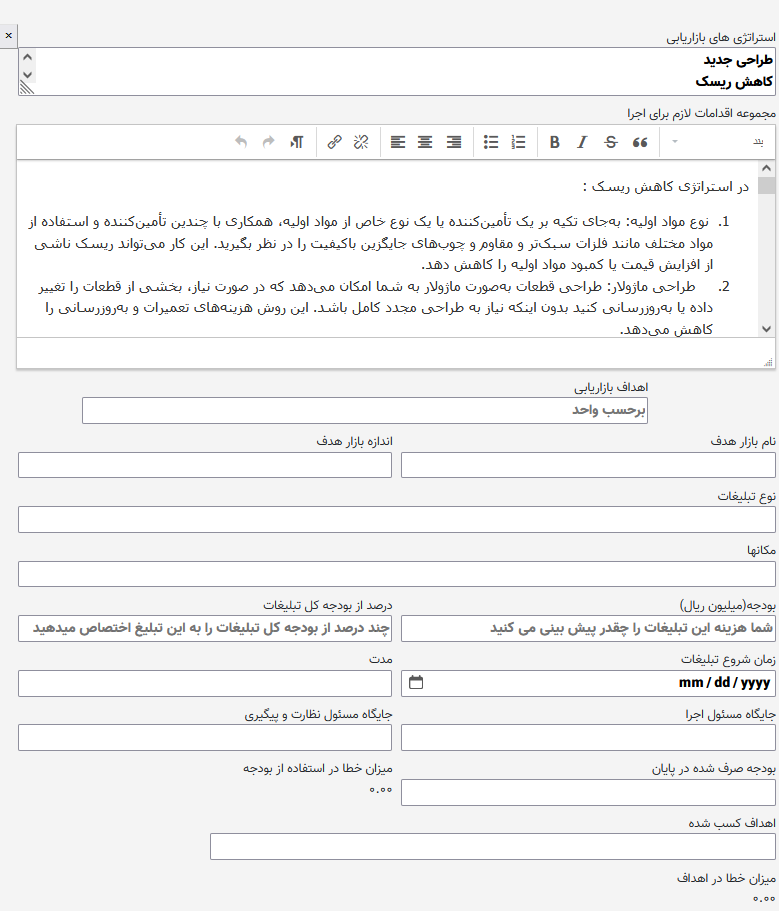Align text right in editor toolbar
This screenshot has height=911, width=779.
pyautogui.click(x=454, y=142)
